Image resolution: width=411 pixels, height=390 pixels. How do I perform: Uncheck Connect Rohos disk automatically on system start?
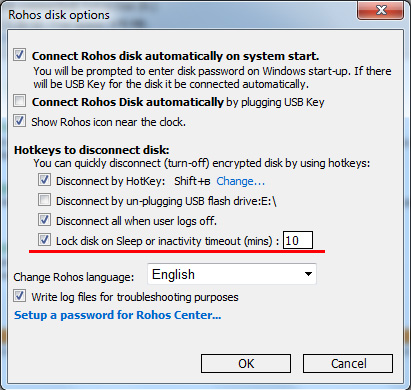[x=19, y=55]
